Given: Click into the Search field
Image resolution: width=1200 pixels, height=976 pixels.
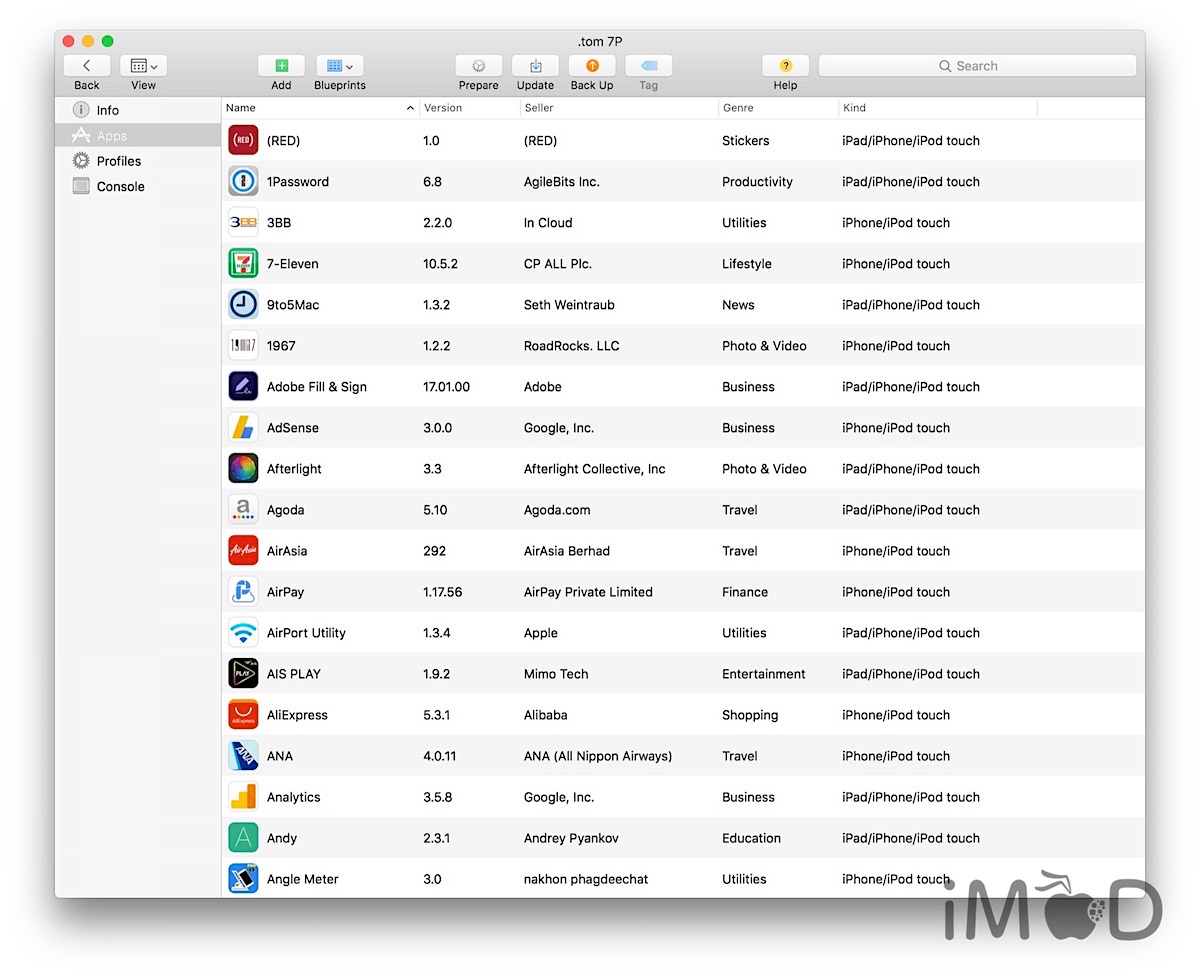Looking at the screenshot, I should (977, 66).
